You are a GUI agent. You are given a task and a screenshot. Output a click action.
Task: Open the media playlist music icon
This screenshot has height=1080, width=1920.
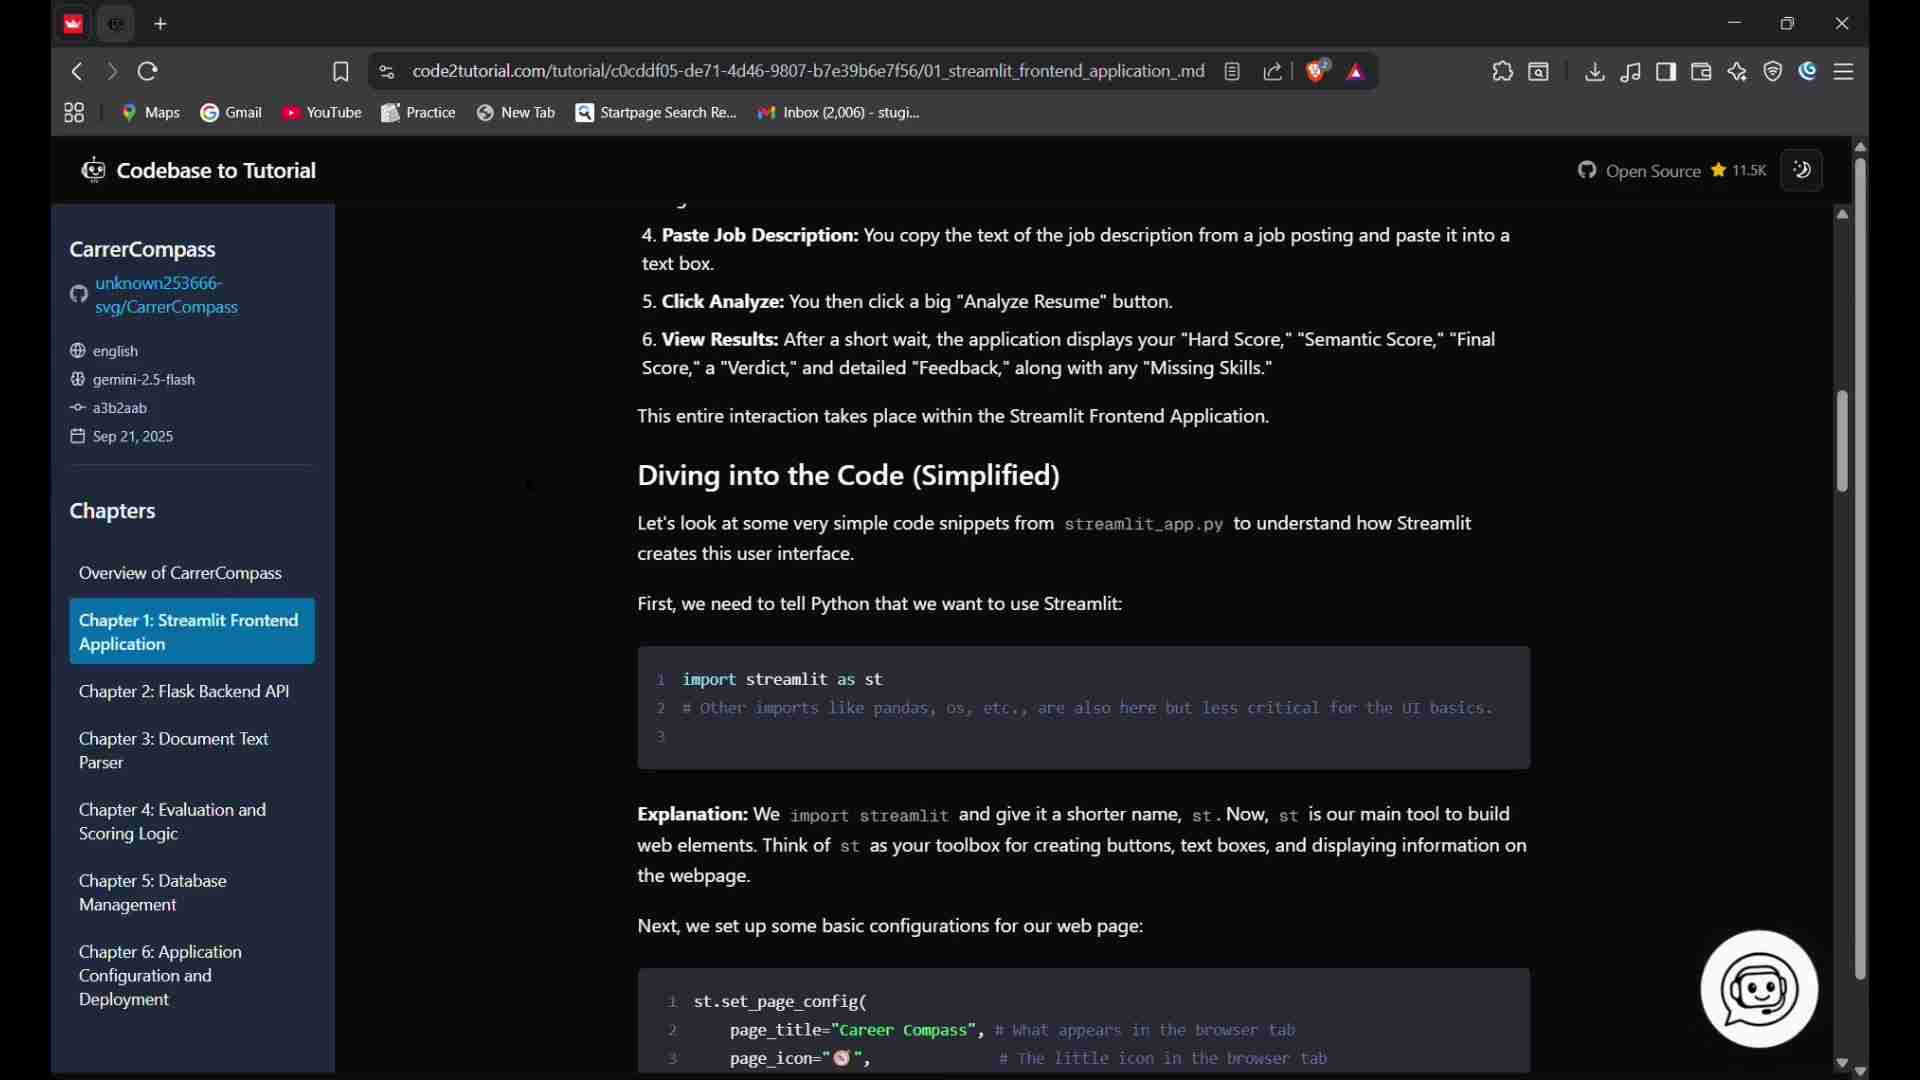pyautogui.click(x=1633, y=72)
